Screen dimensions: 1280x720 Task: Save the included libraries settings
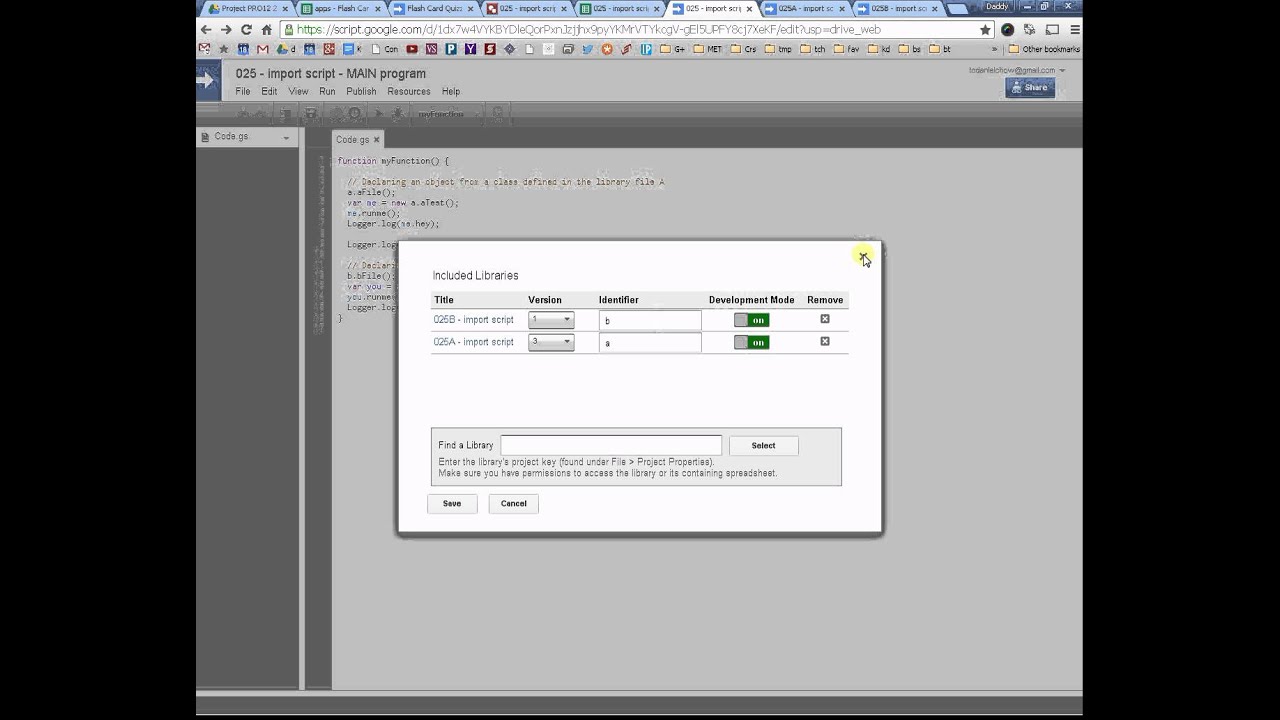pos(452,503)
